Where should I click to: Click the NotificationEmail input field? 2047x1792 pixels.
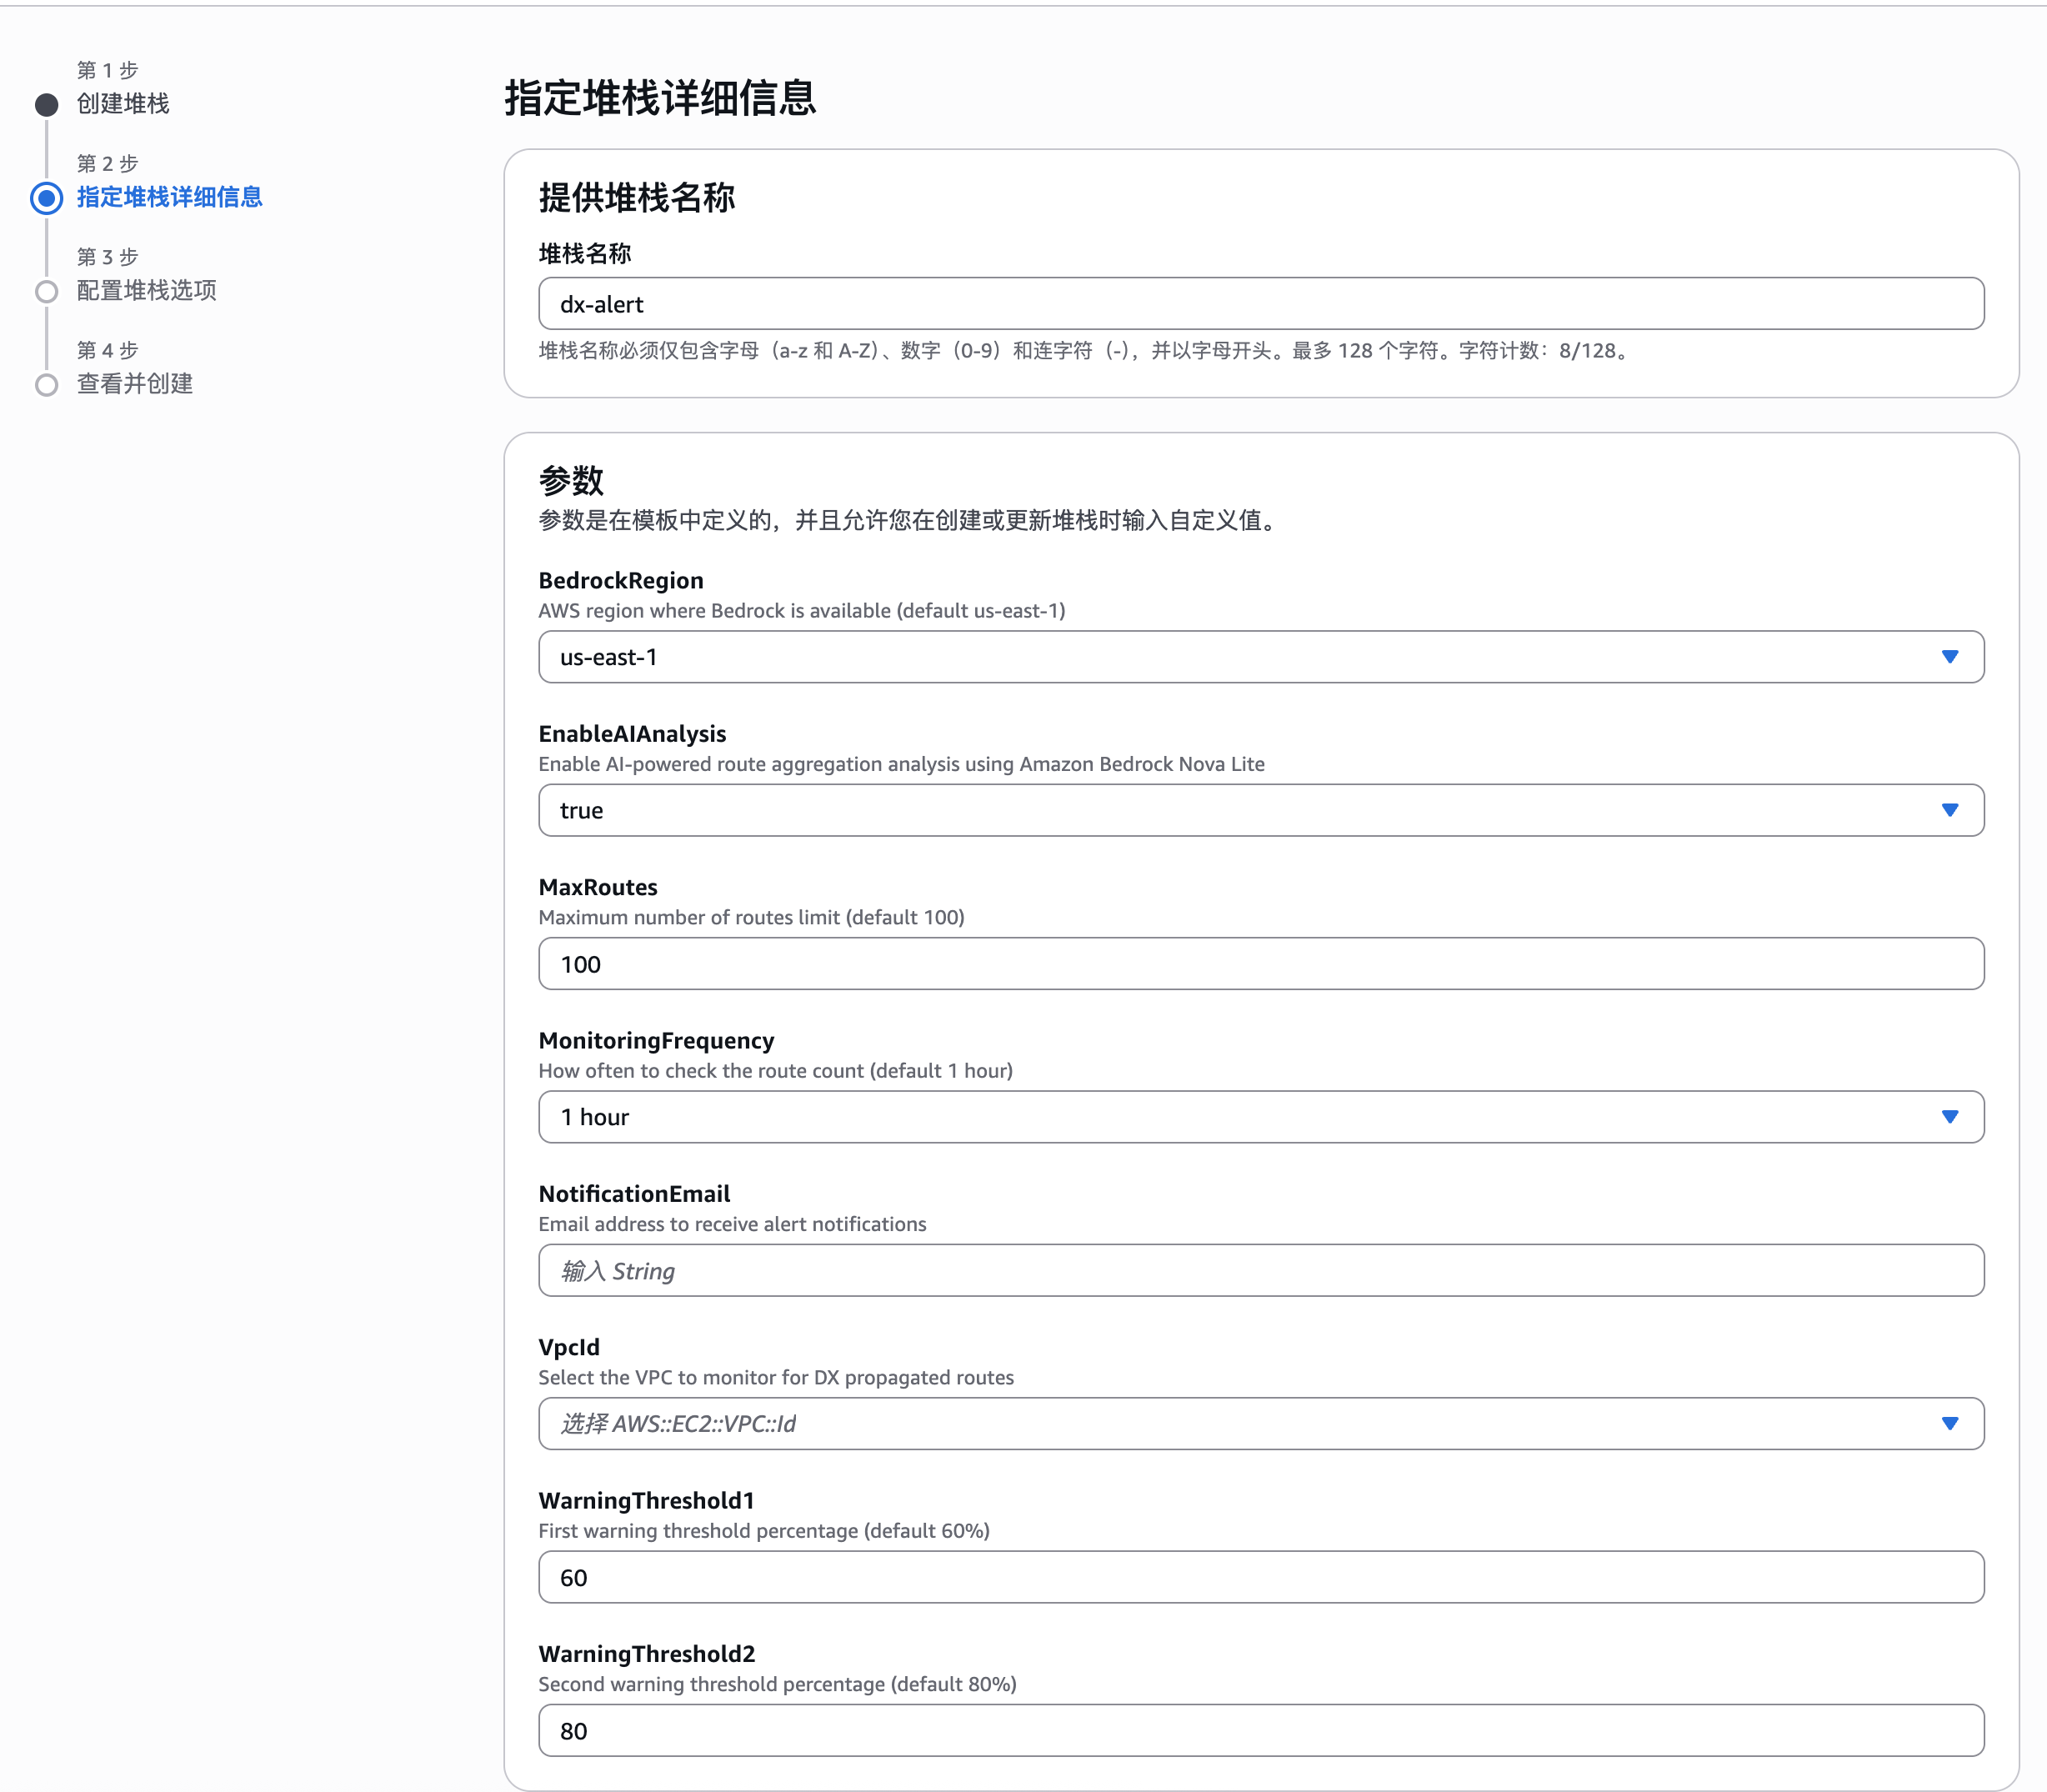pyautogui.click(x=1260, y=1271)
